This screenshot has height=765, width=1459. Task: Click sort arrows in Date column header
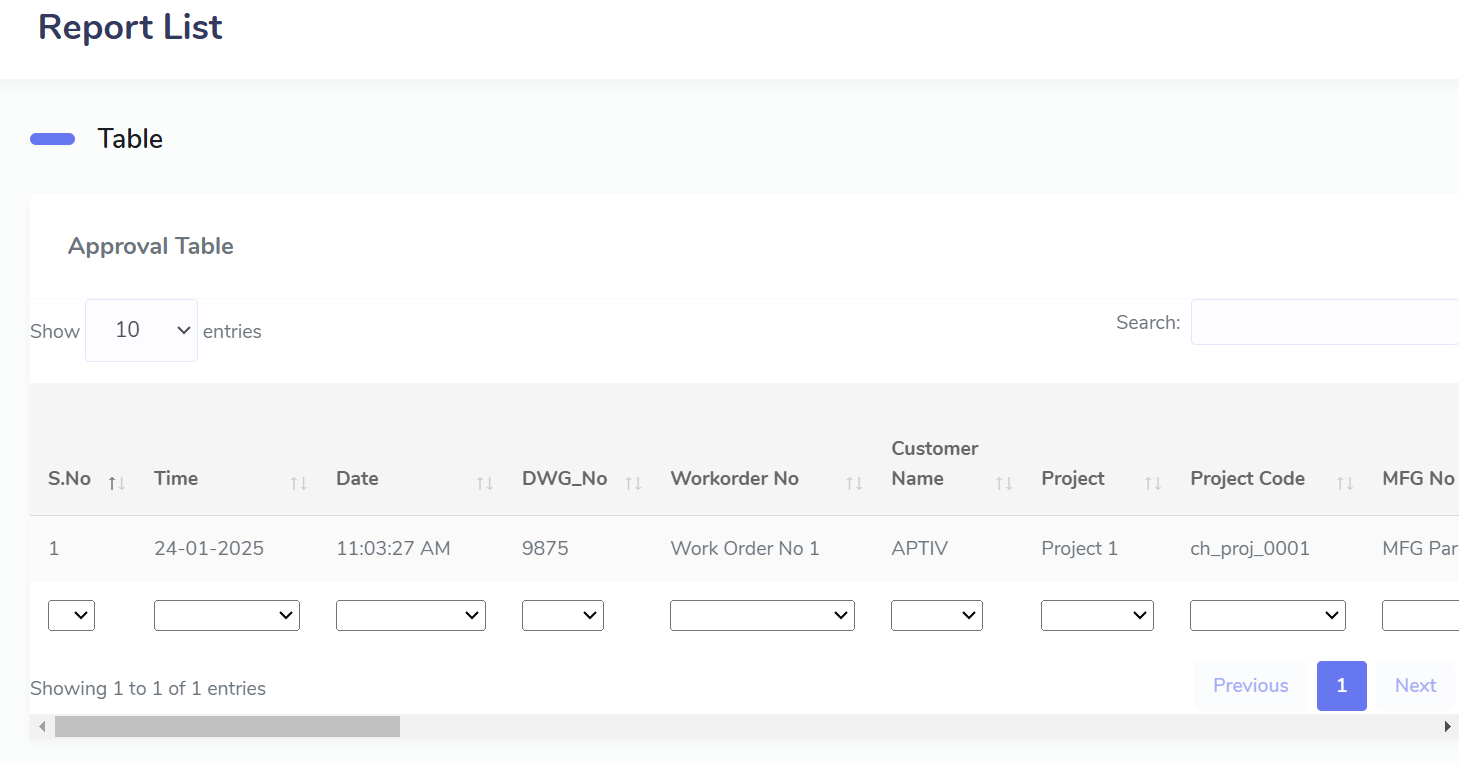tap(484, 483)
